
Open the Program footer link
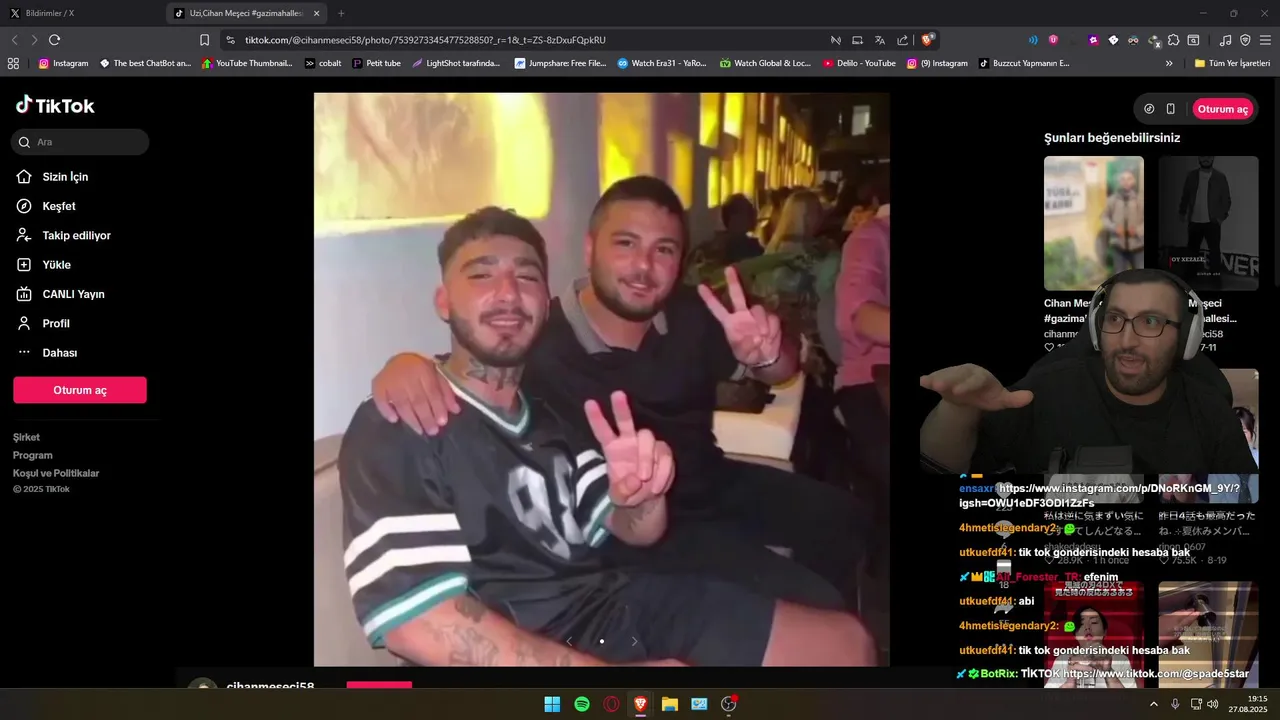[x=33, y=455]
